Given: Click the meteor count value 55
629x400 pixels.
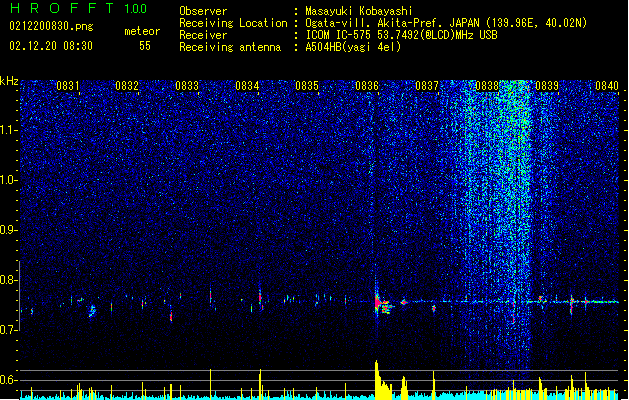Looking at the screenshot, I should point(145,46).
